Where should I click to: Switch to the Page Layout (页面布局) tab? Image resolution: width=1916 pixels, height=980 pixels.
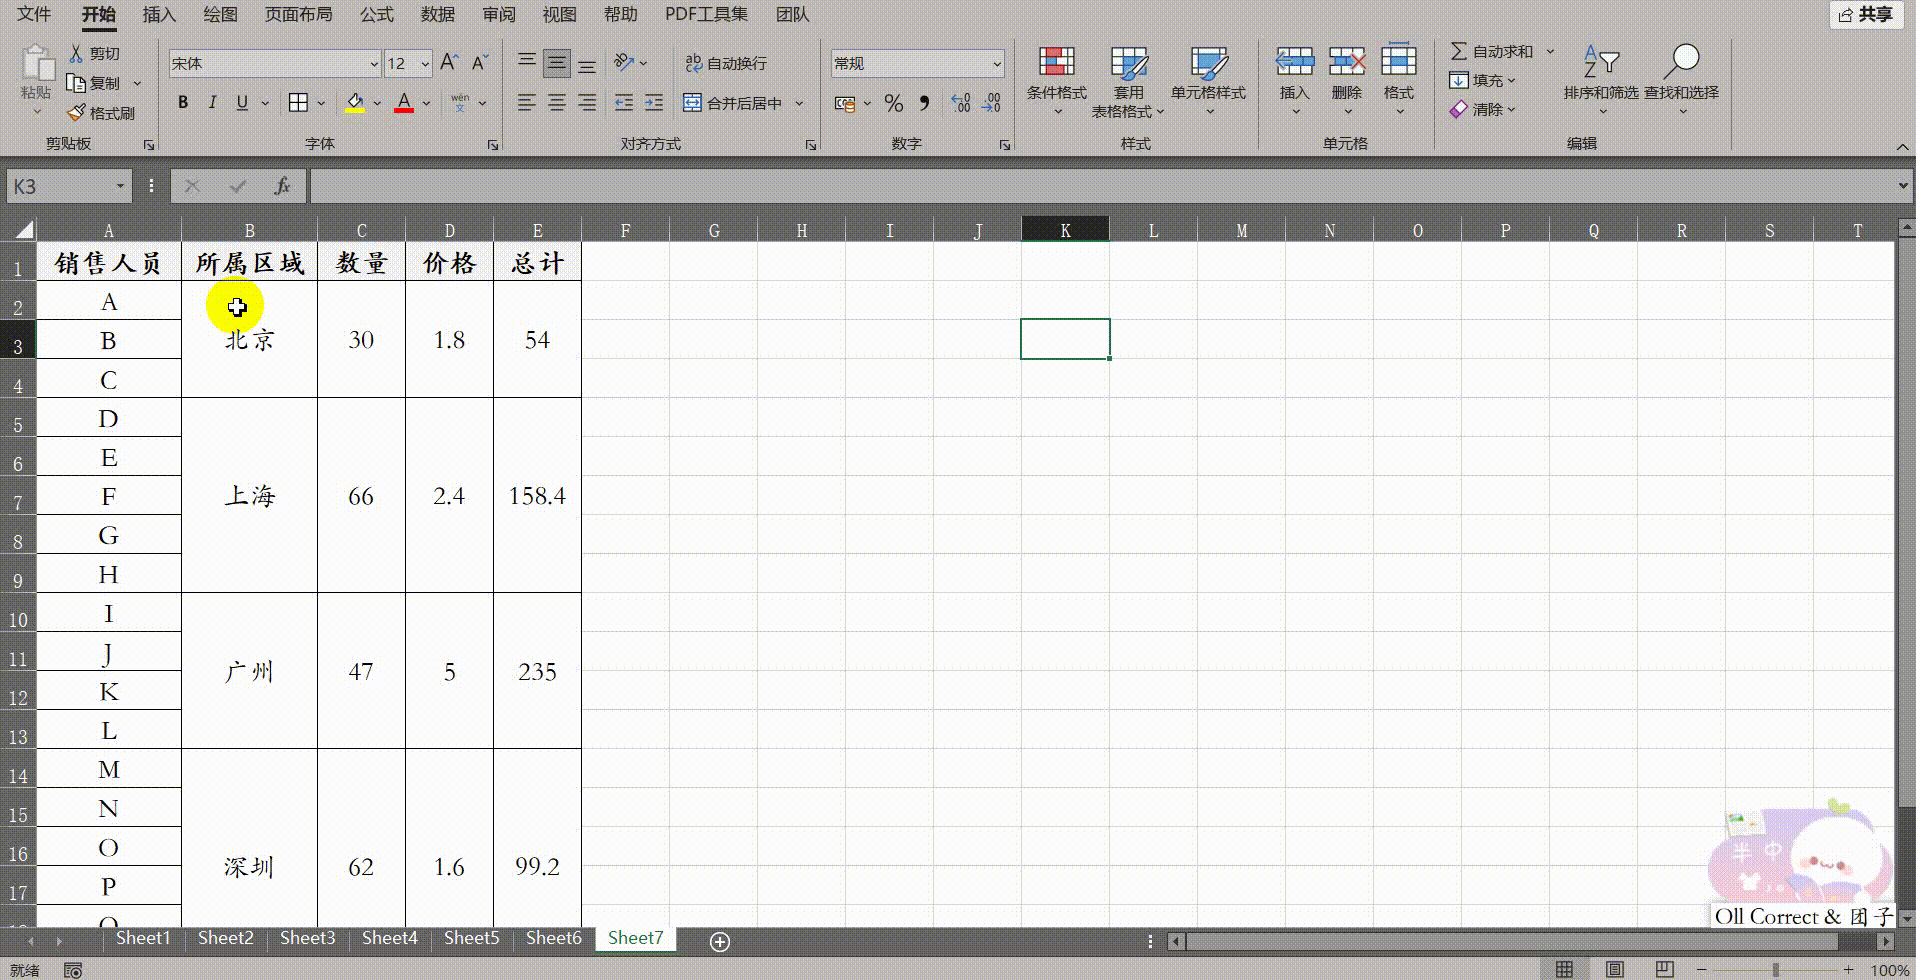click(298, 14)
